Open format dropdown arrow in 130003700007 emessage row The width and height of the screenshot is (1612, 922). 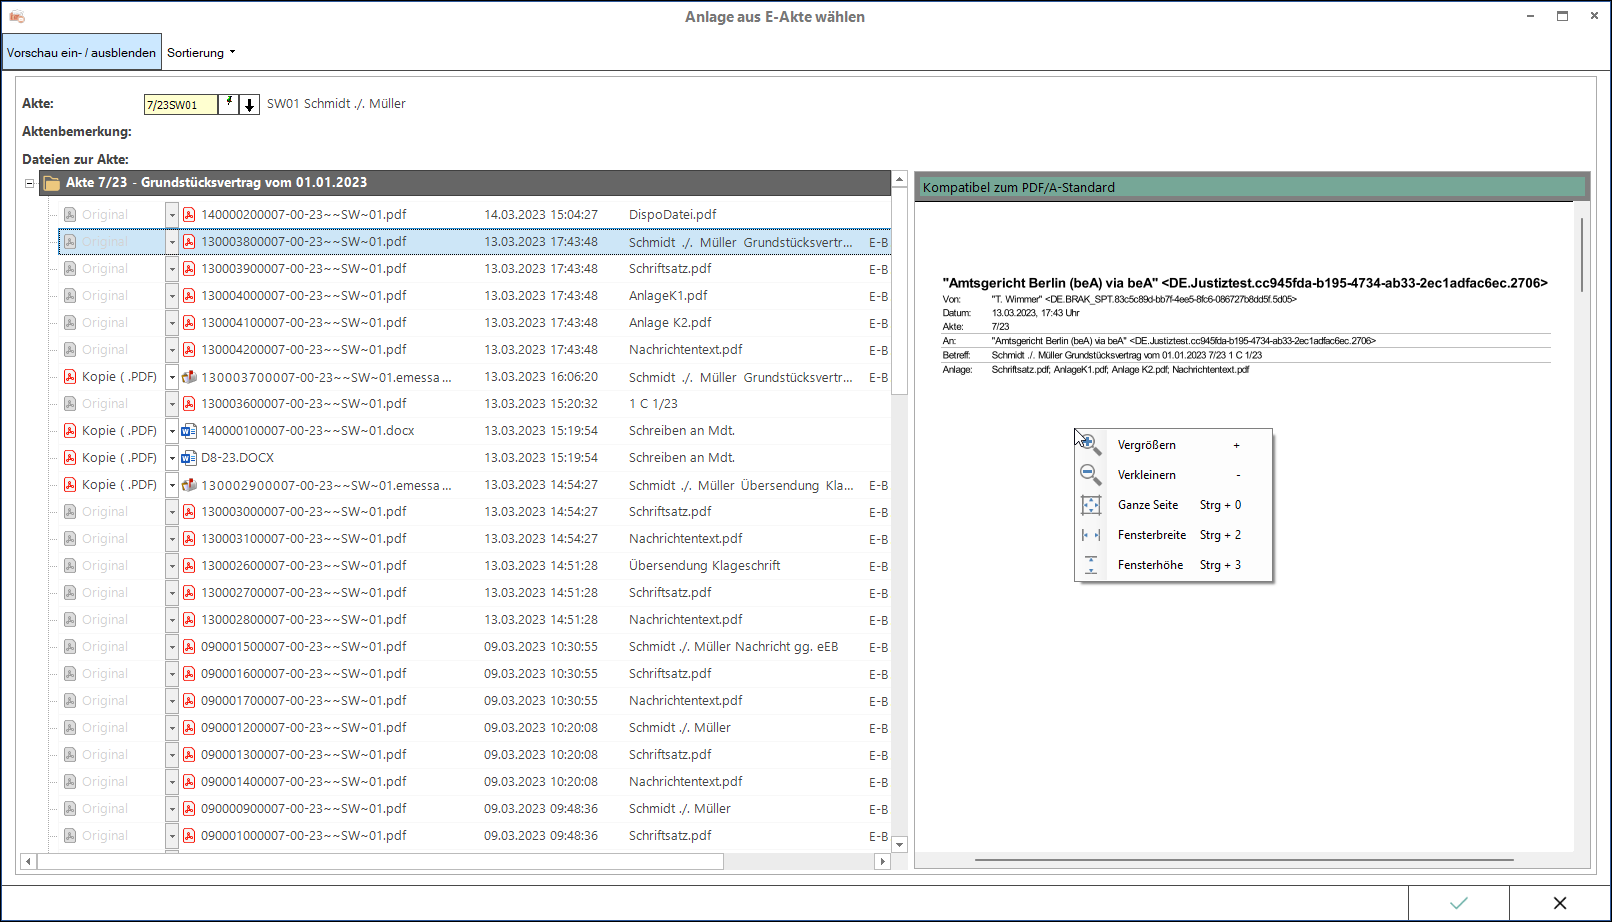pyautogui.click(x=172, y=377)
